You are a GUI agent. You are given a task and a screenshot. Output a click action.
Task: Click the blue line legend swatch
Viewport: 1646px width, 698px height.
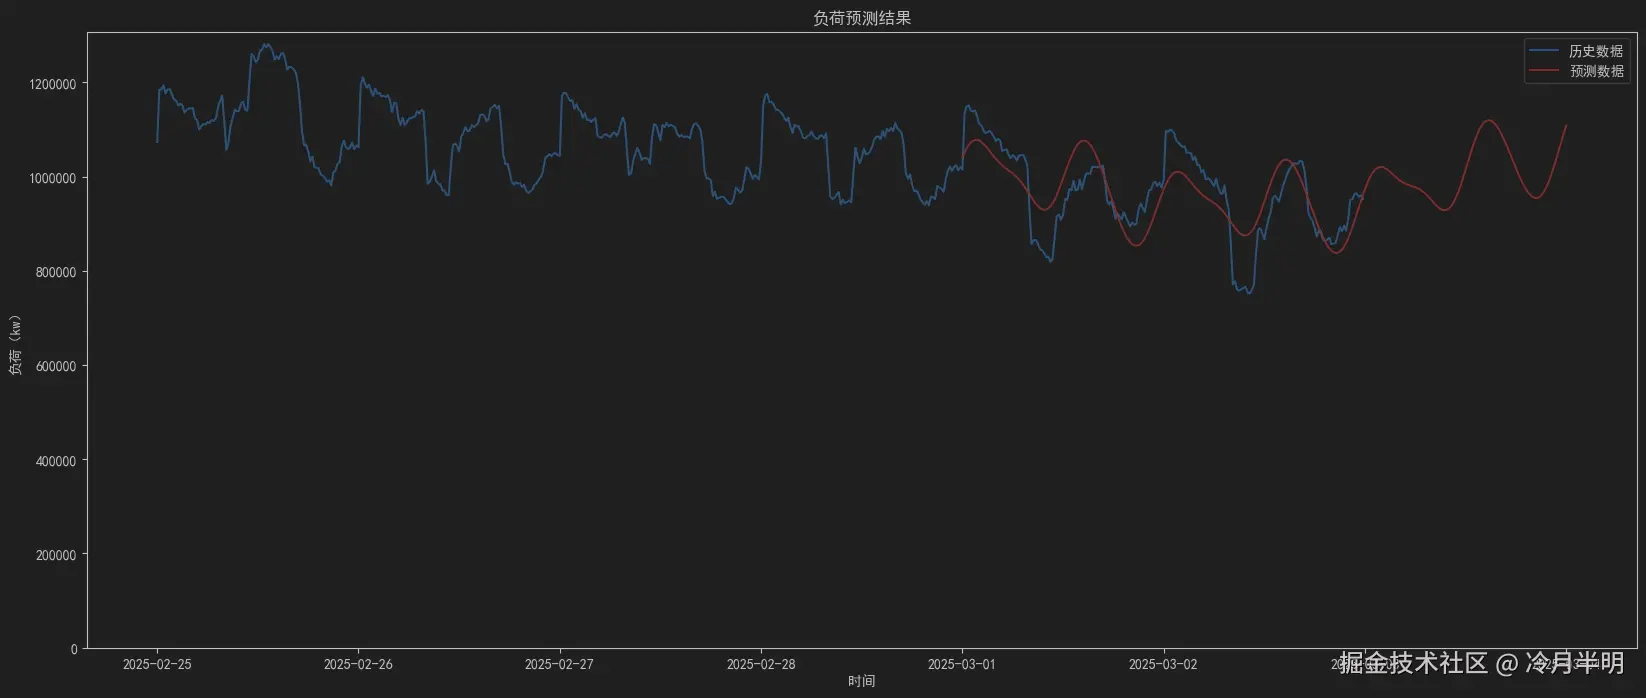tap(1545, 51)
